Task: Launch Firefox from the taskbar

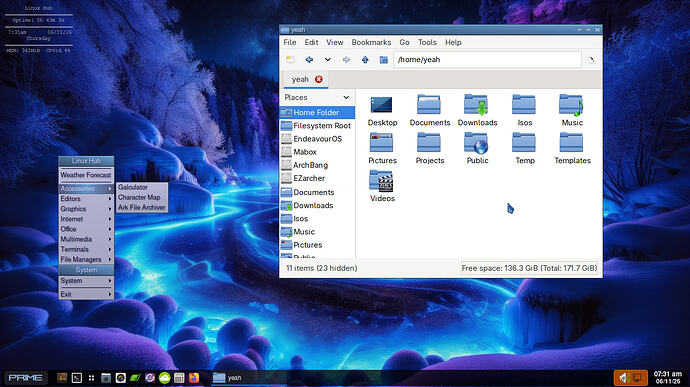Action: pos(194,378)
